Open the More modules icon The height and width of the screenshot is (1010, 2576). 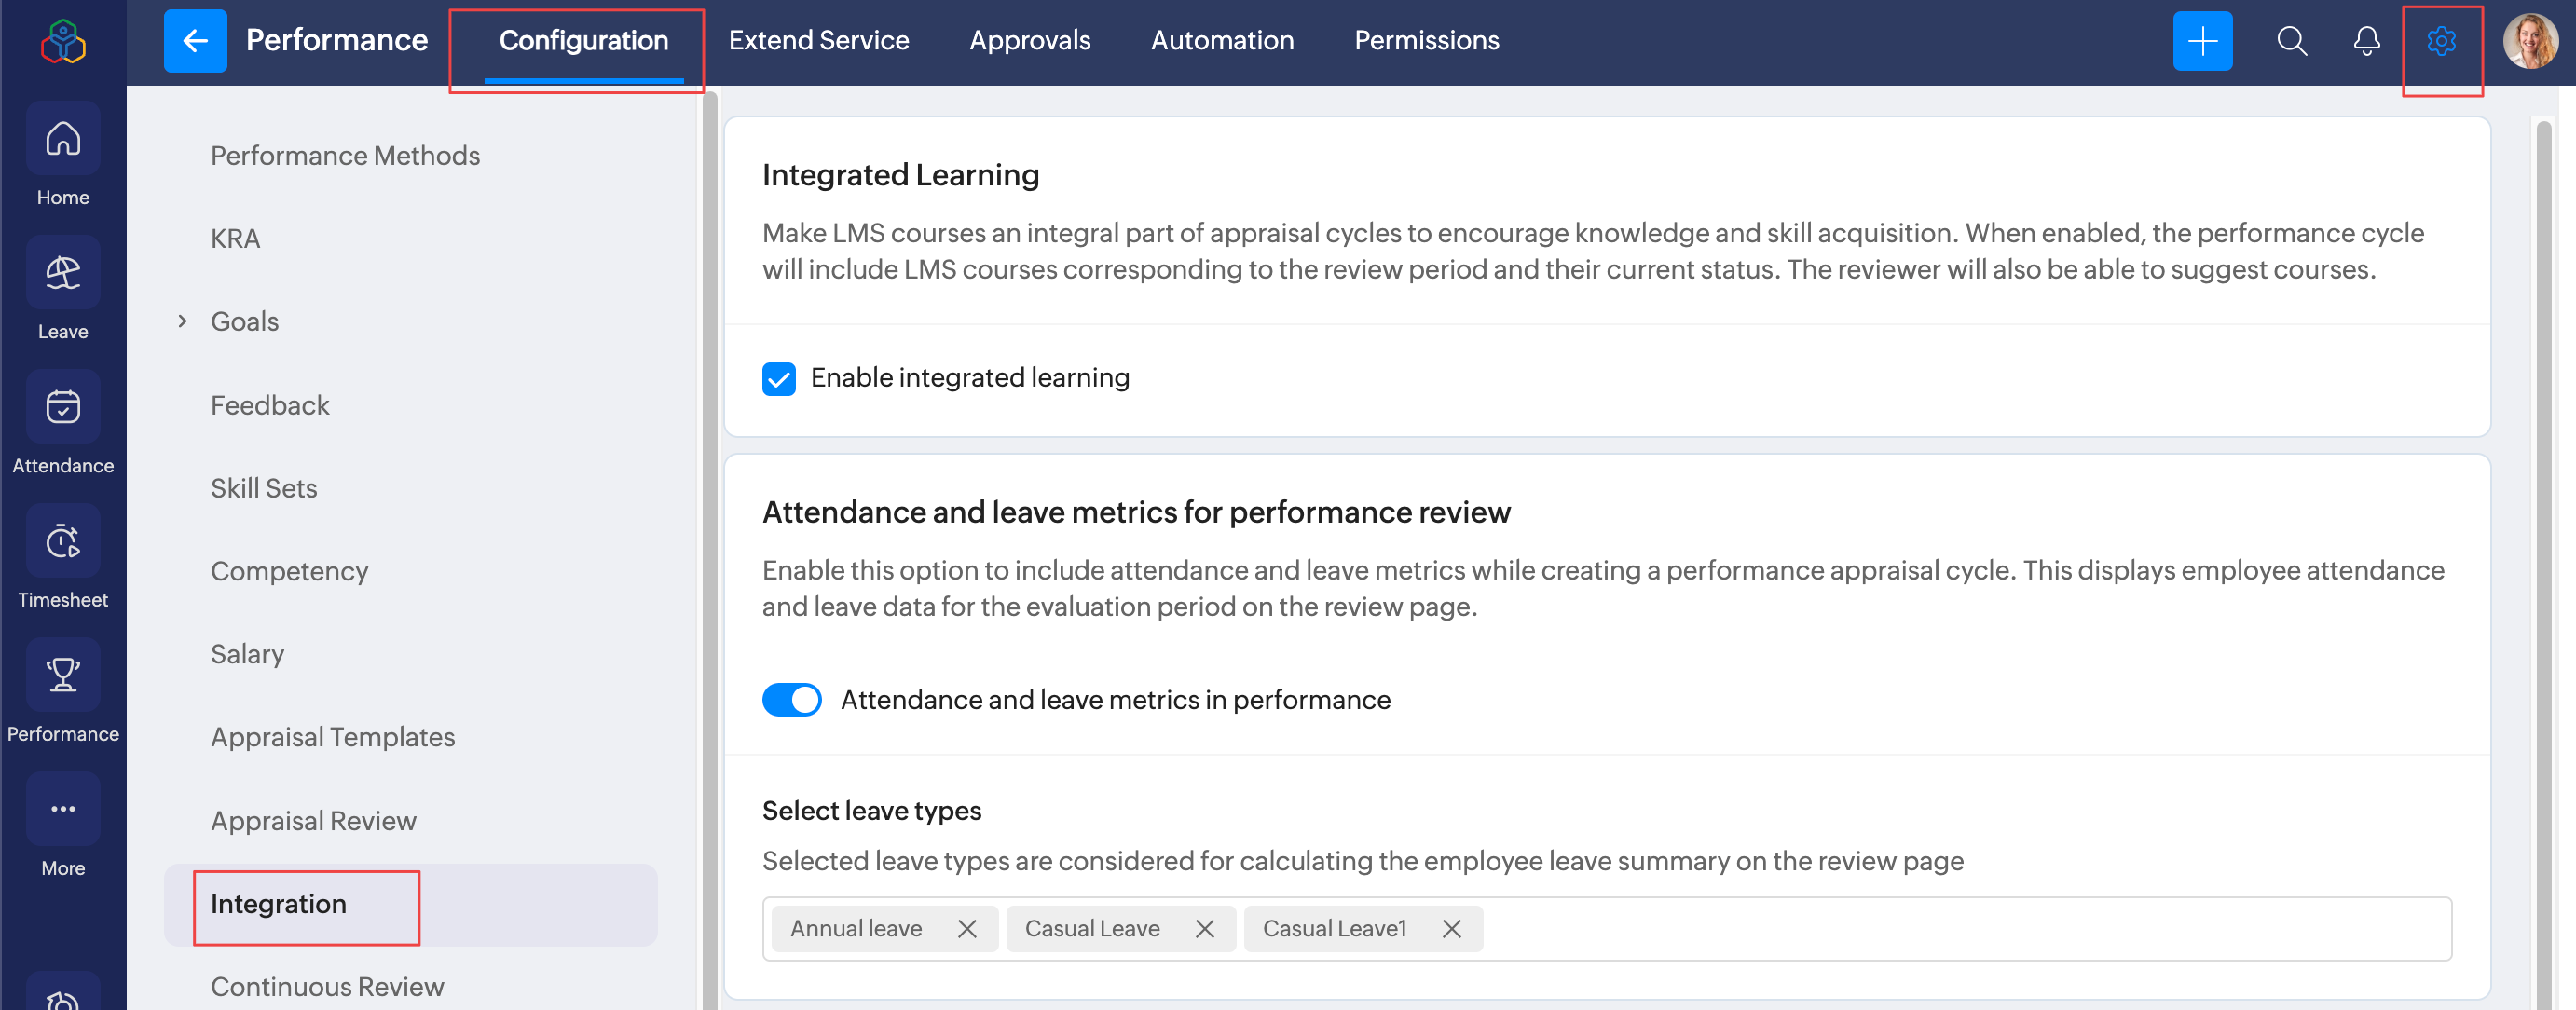[63, 809]
